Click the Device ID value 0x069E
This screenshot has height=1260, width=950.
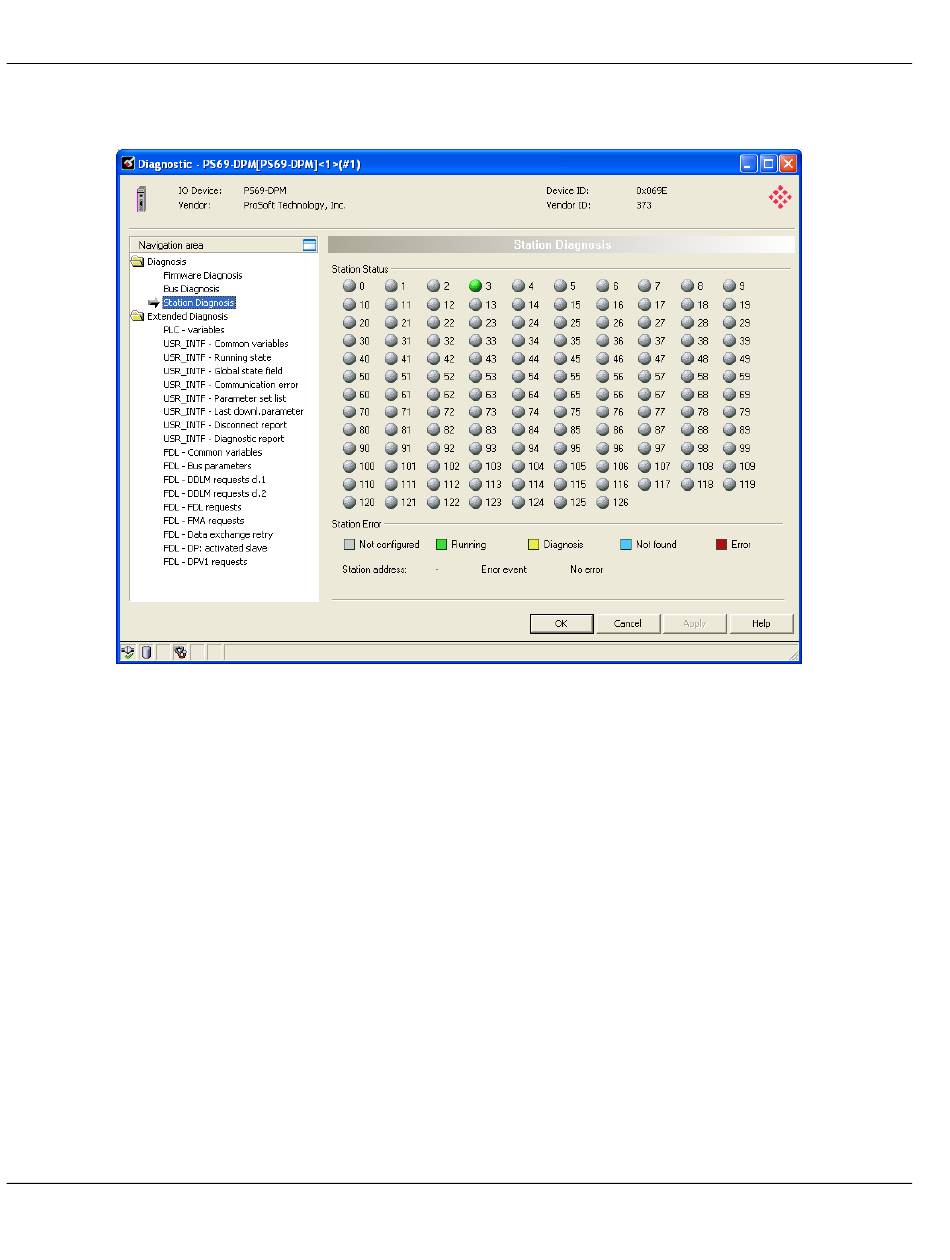tap(652, 190)
